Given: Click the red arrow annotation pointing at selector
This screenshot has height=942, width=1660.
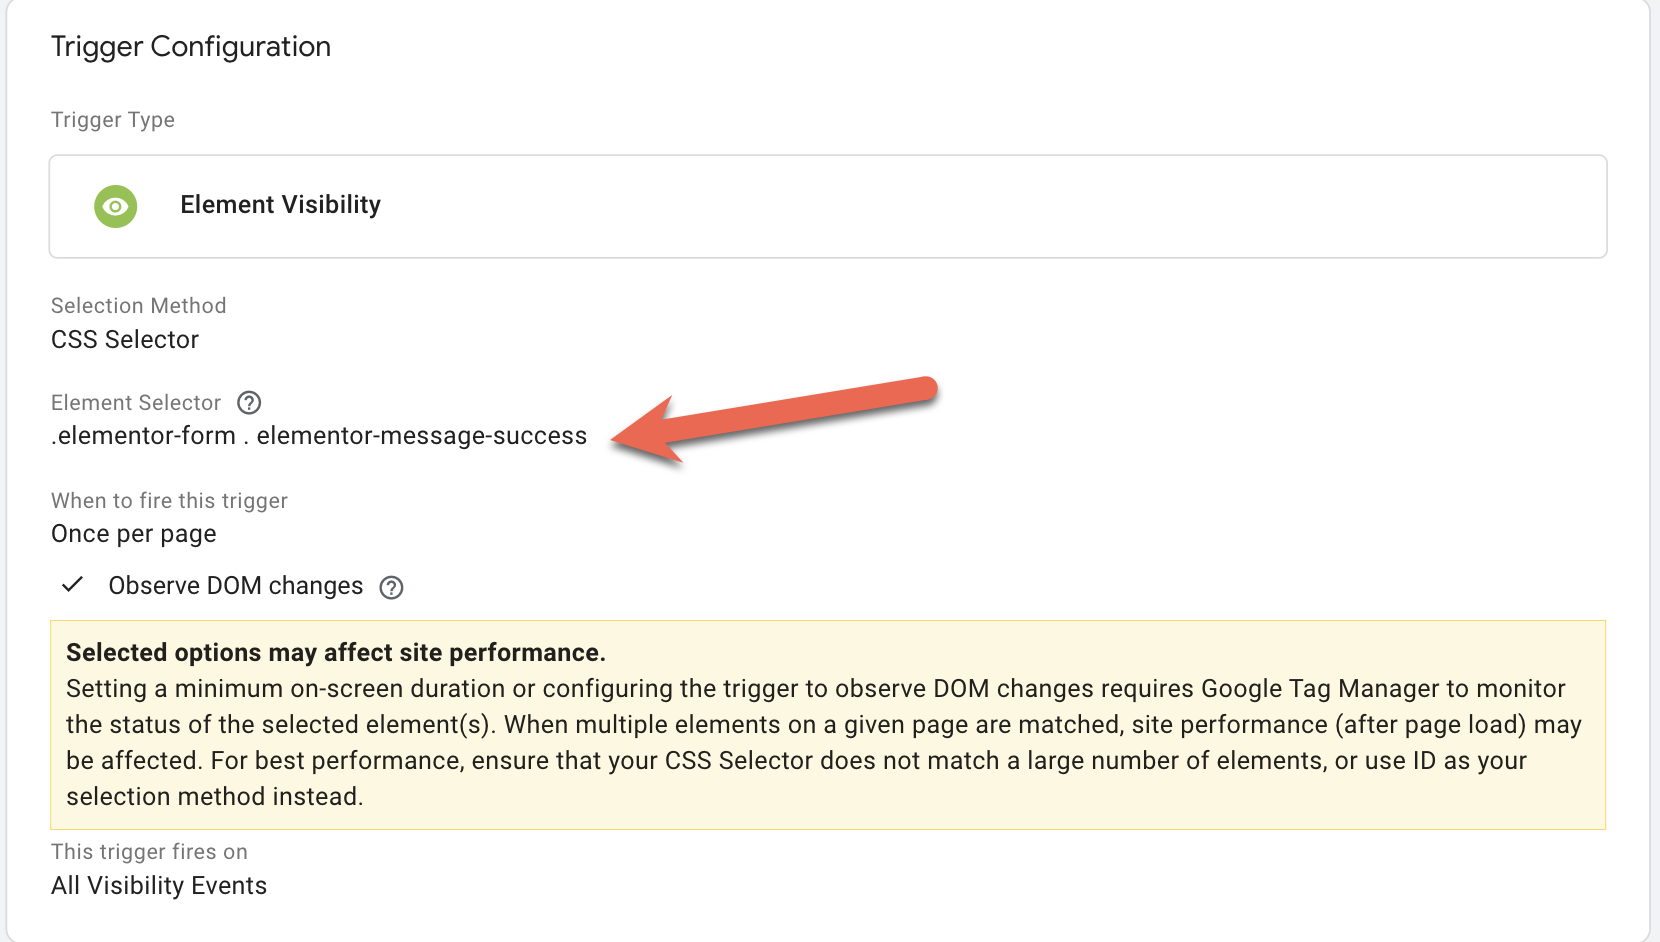Looking at the screenshot, I should pyautogui.click(x=775, y=420).
